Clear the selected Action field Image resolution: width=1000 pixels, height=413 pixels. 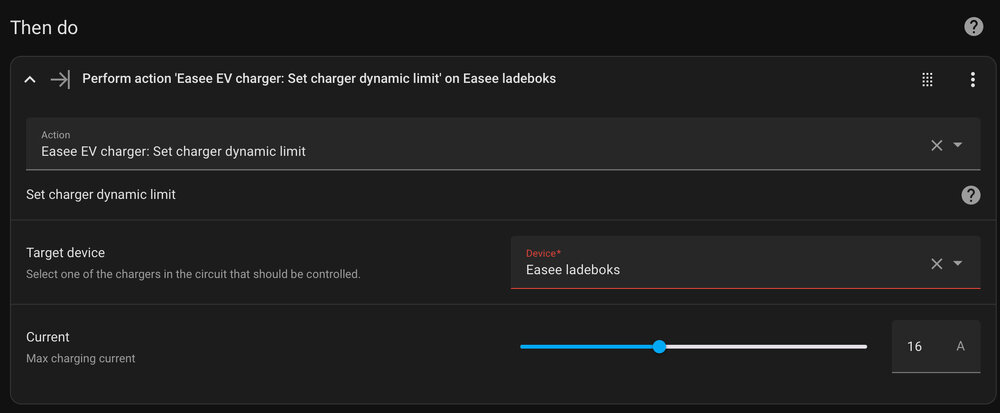[x=937, y=145]
